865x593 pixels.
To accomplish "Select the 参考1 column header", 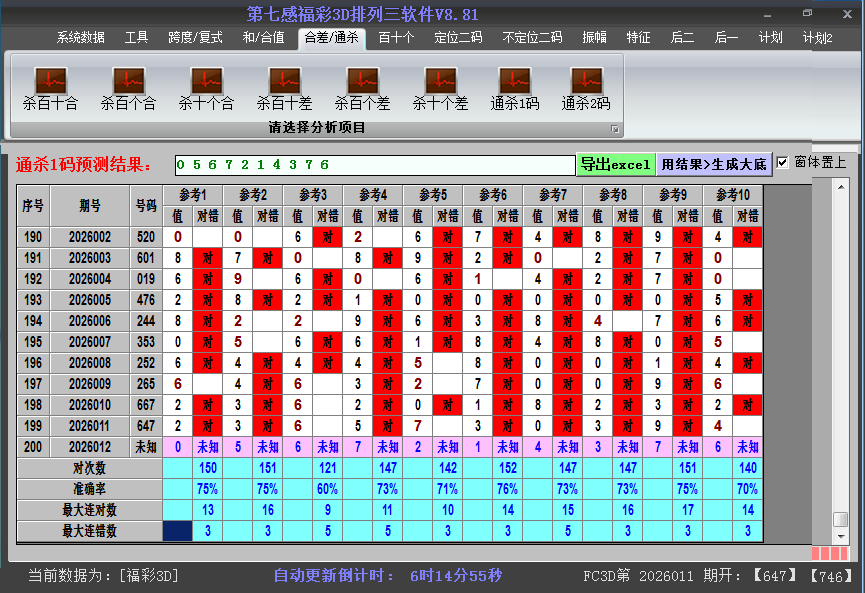I will [x=193, y=194].
